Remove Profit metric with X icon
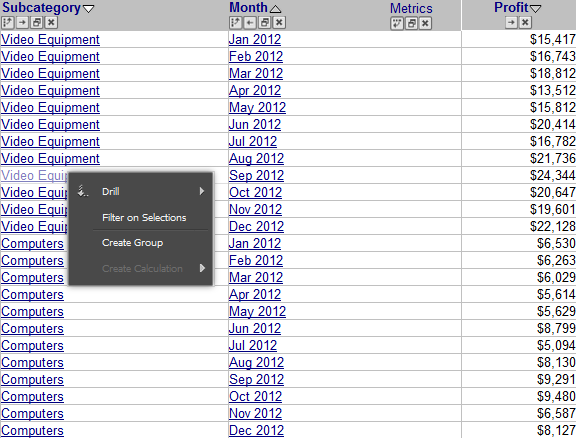The height and width of the screenshot is (438, 576). (525, 23)
